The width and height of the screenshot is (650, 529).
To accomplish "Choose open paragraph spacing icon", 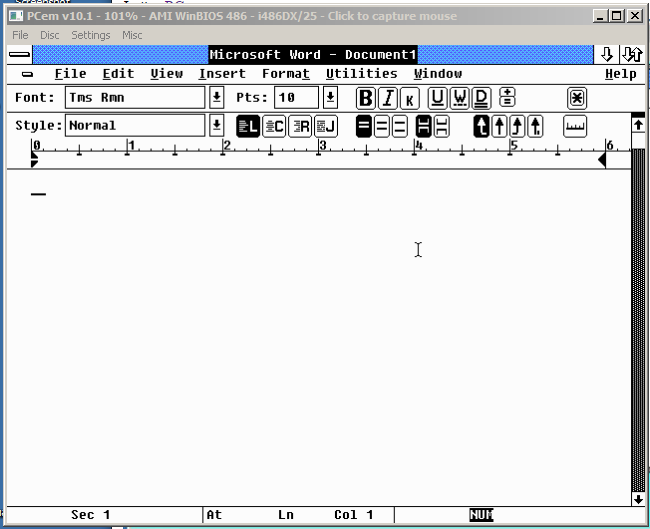I will (x=441, y=126).
